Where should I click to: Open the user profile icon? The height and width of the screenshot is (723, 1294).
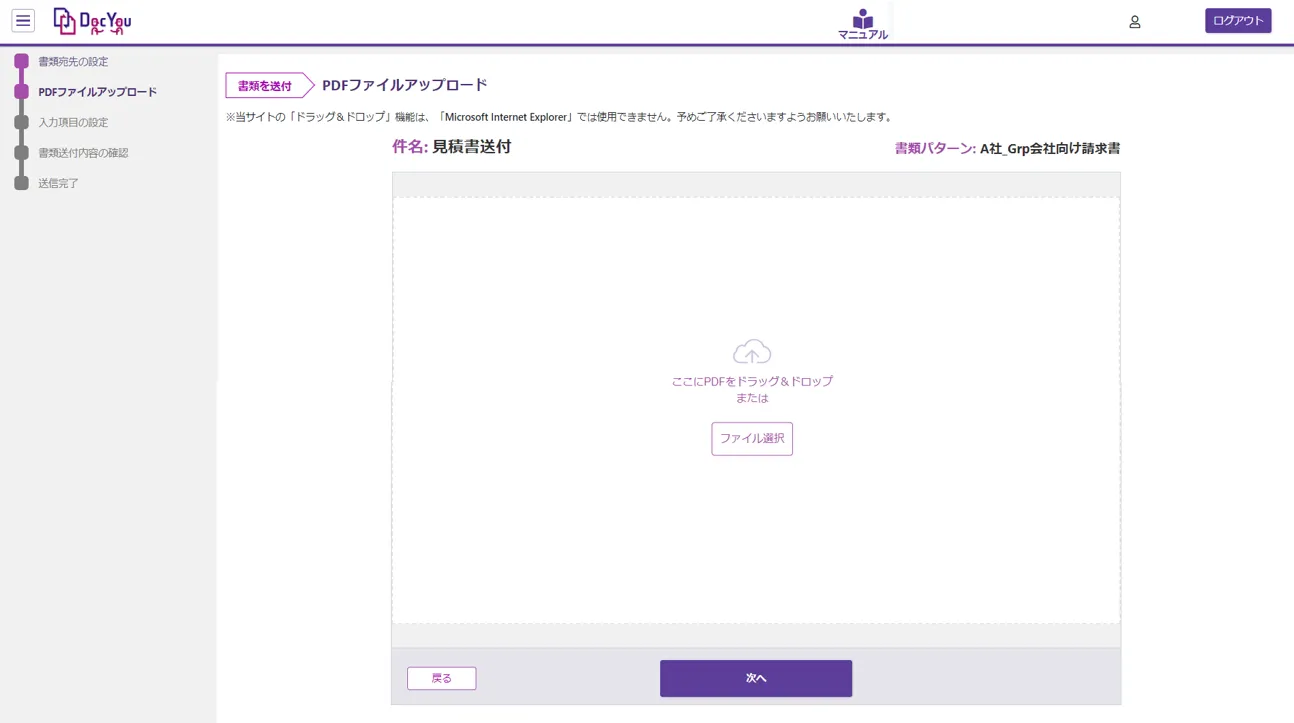tap(1135, 21)
